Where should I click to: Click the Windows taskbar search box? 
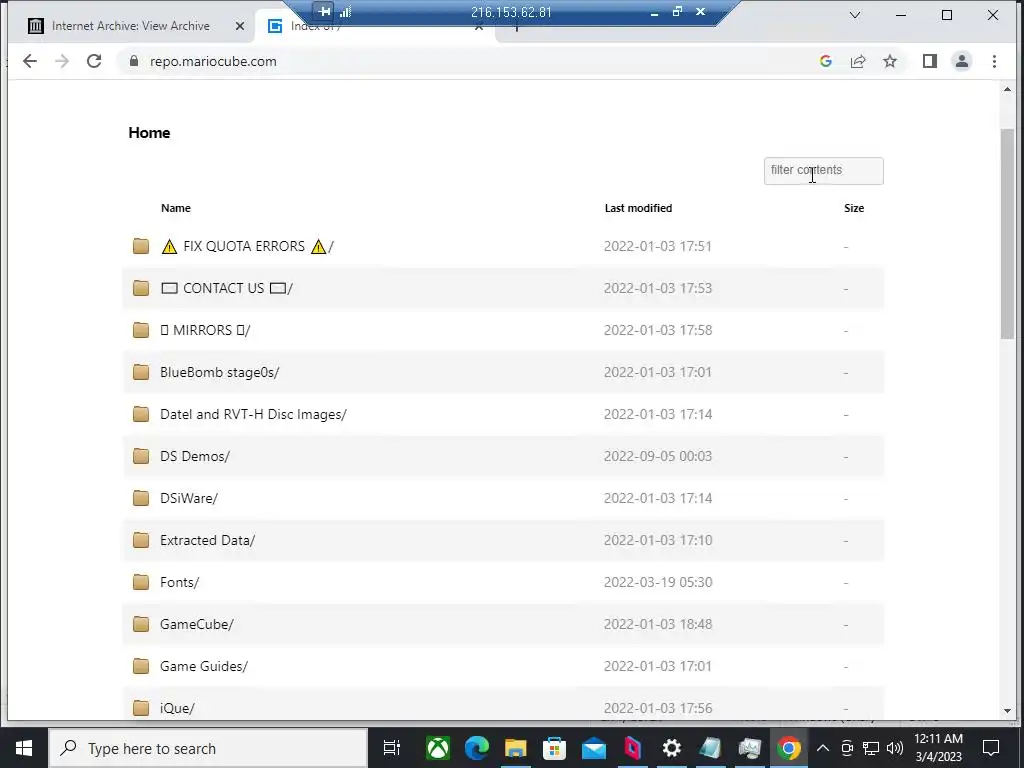[x=208, y=748]
